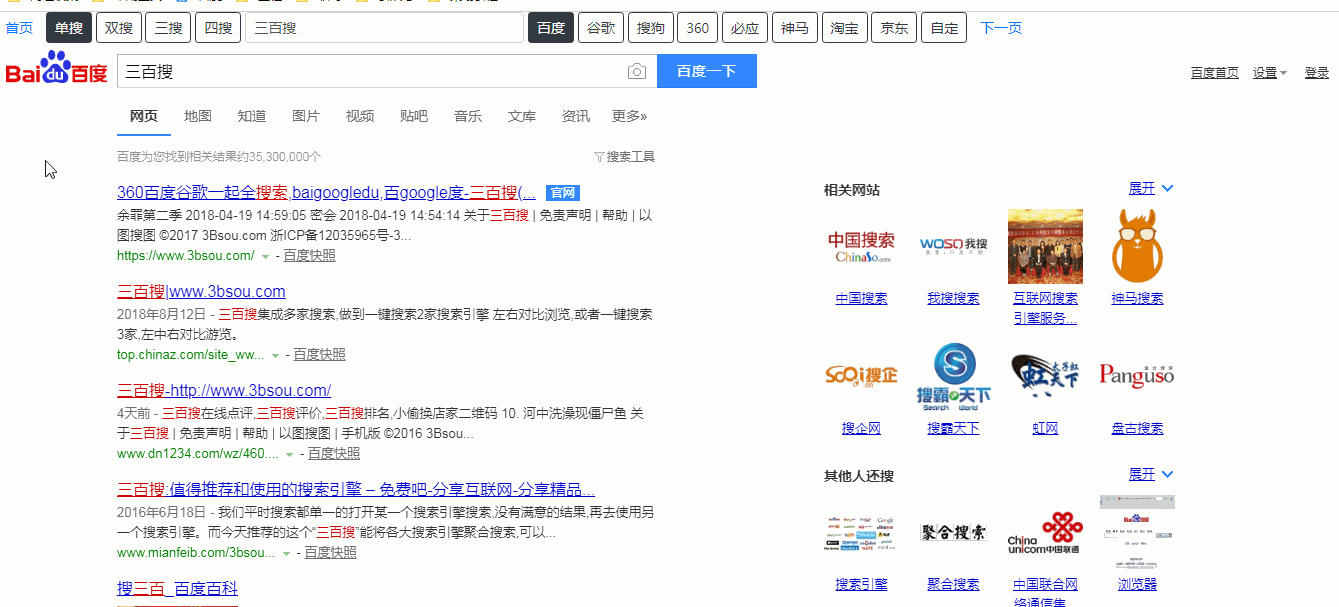Image resolution: width=1339 pixels, height=607 pixels.
Task: Switch to the 地图 tab
Action: coord(198,116)
